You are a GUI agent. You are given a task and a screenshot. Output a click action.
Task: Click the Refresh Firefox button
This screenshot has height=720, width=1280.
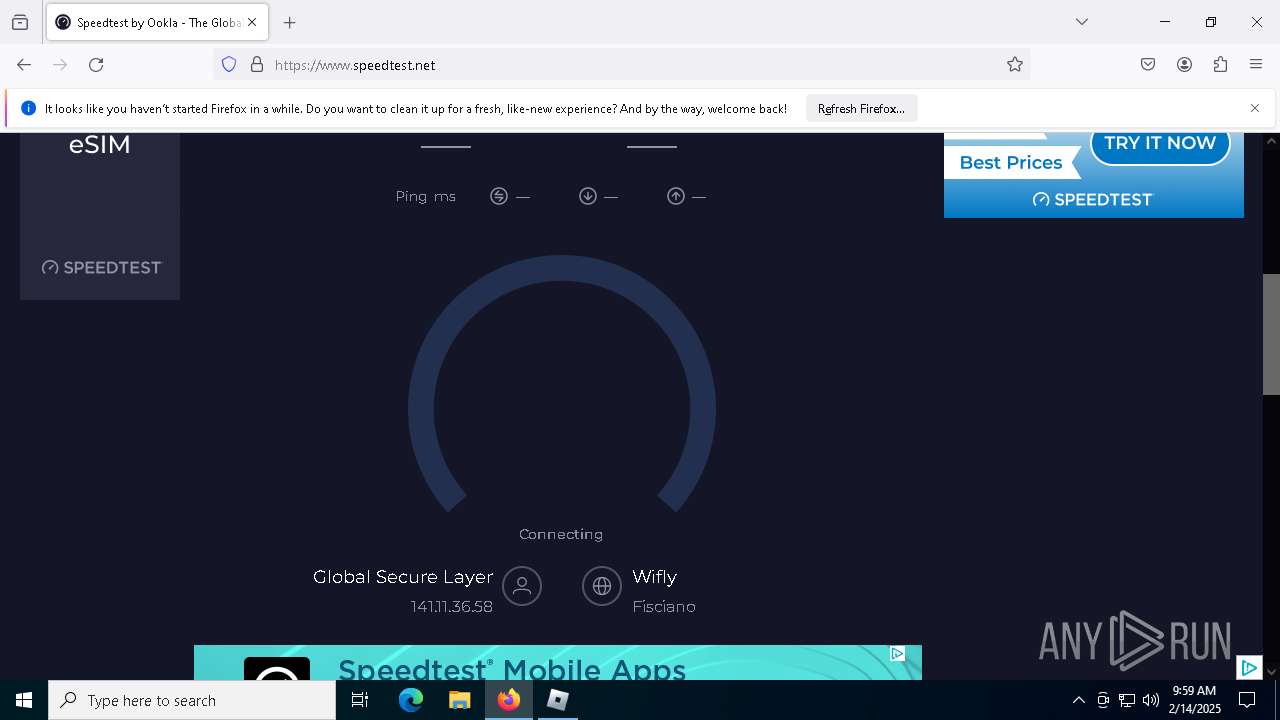click(x=861, y=108)
